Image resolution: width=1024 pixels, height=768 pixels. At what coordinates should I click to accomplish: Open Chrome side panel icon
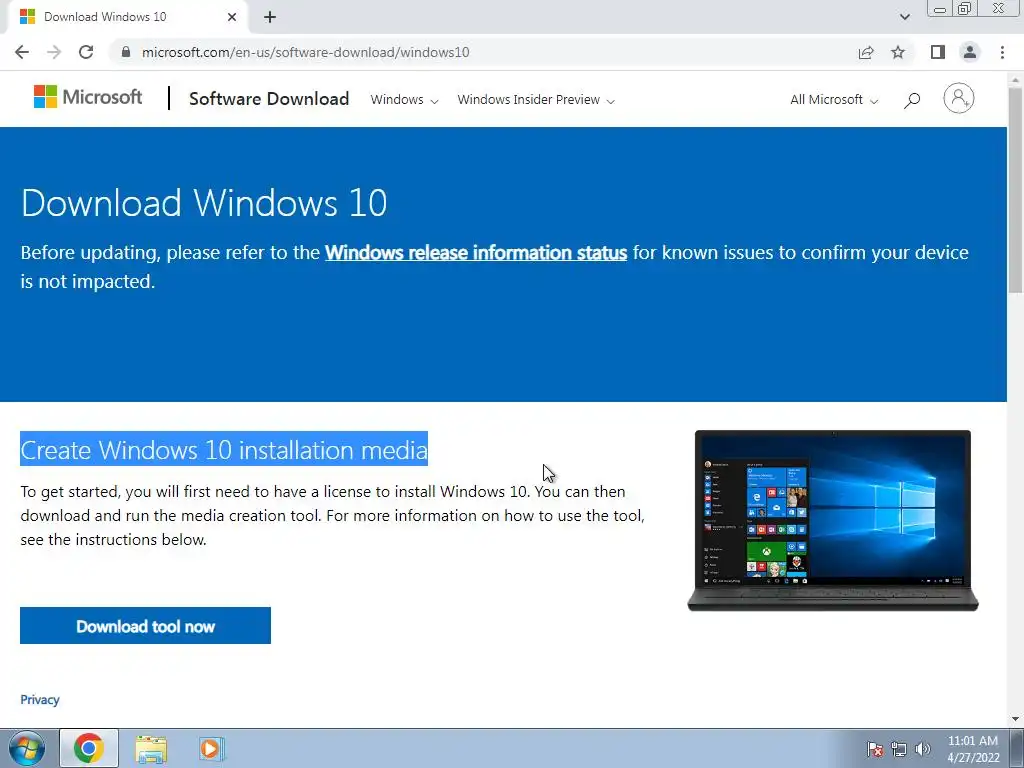938,52
